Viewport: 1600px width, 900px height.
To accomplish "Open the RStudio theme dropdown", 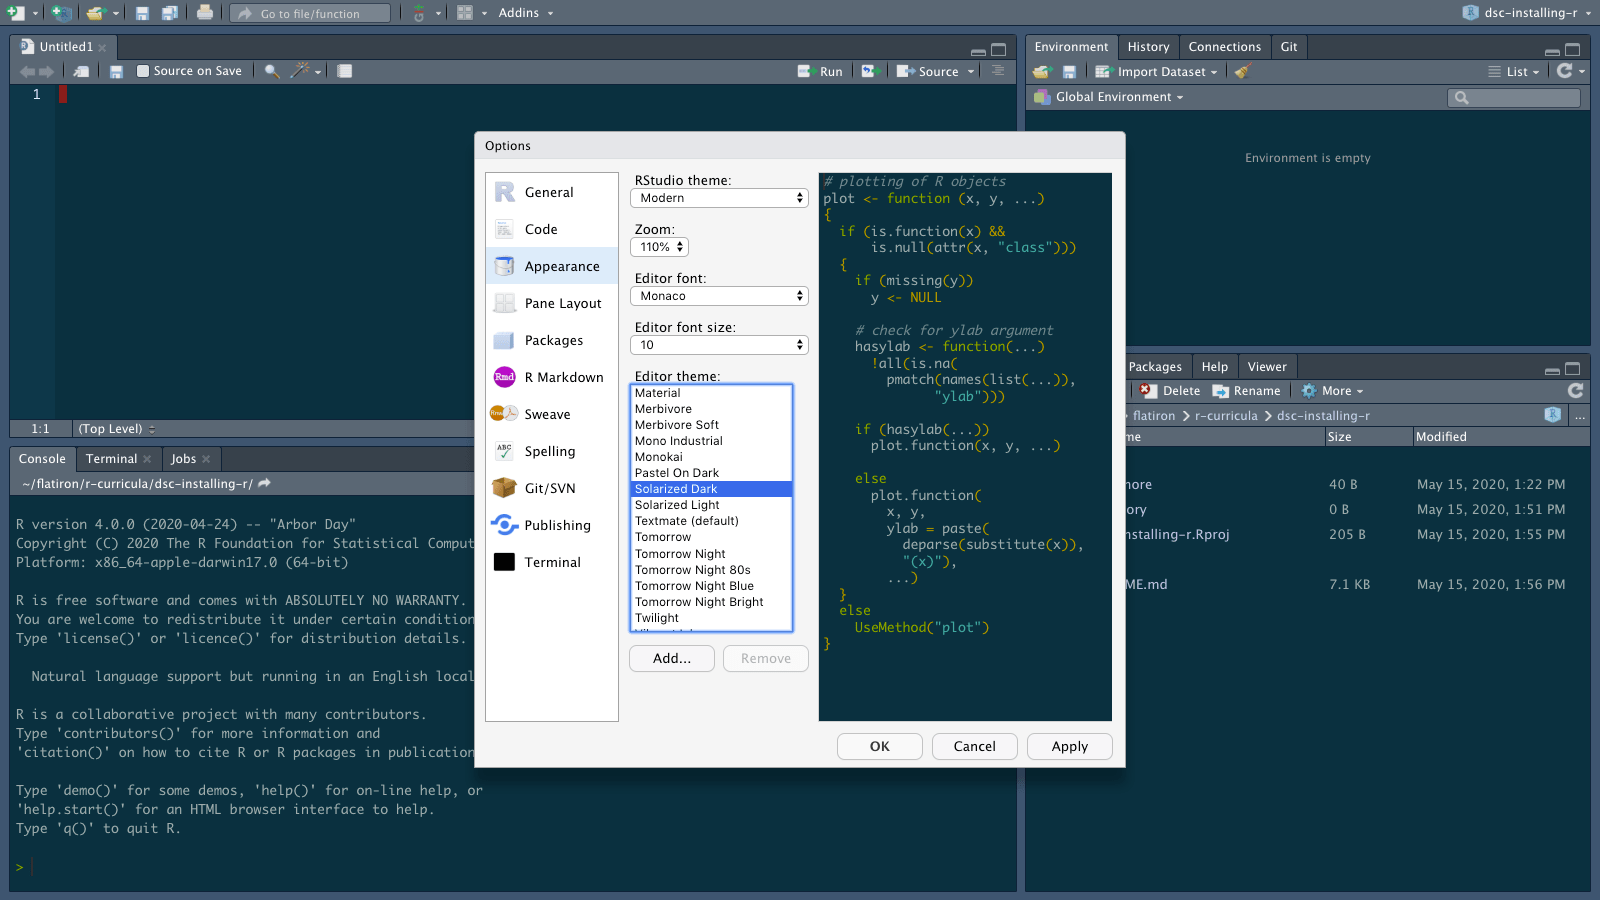I will click(x=719, y=197).
